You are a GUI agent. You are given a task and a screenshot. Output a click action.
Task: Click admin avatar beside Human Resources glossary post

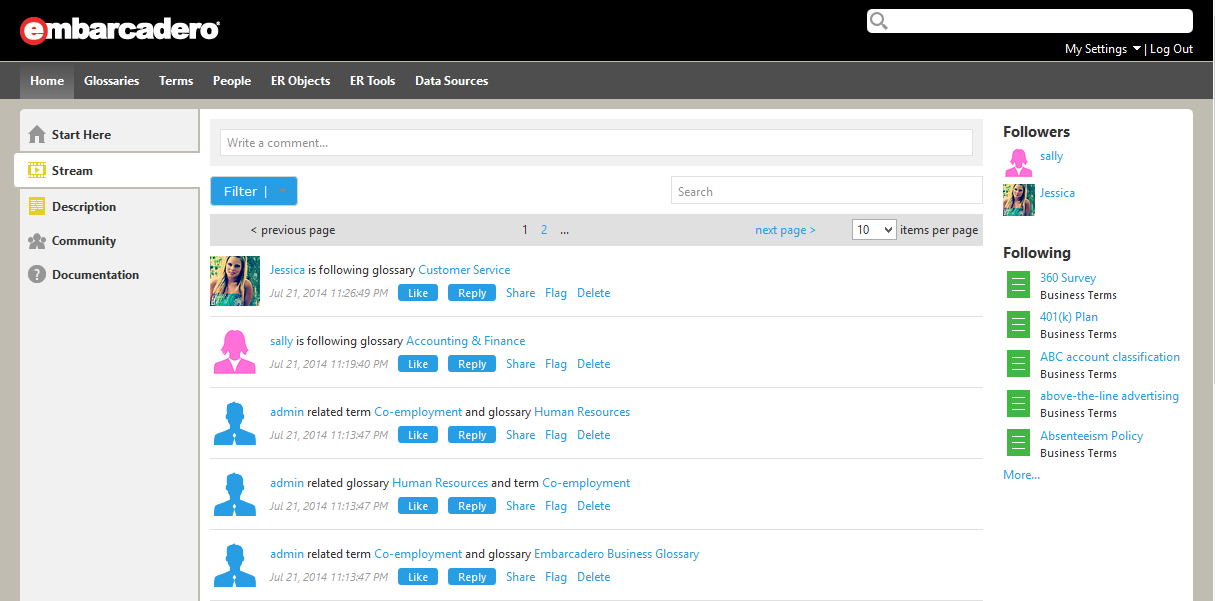235,423
